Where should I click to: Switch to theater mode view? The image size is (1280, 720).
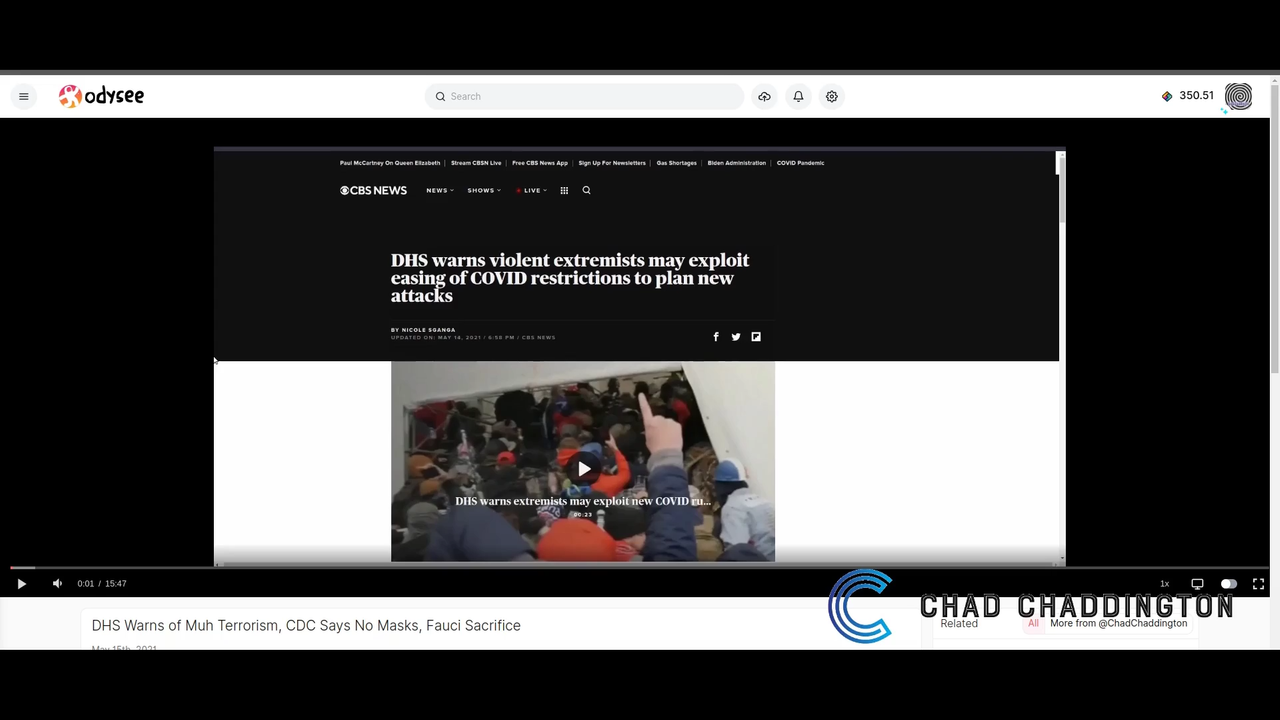pos(1197,584)
